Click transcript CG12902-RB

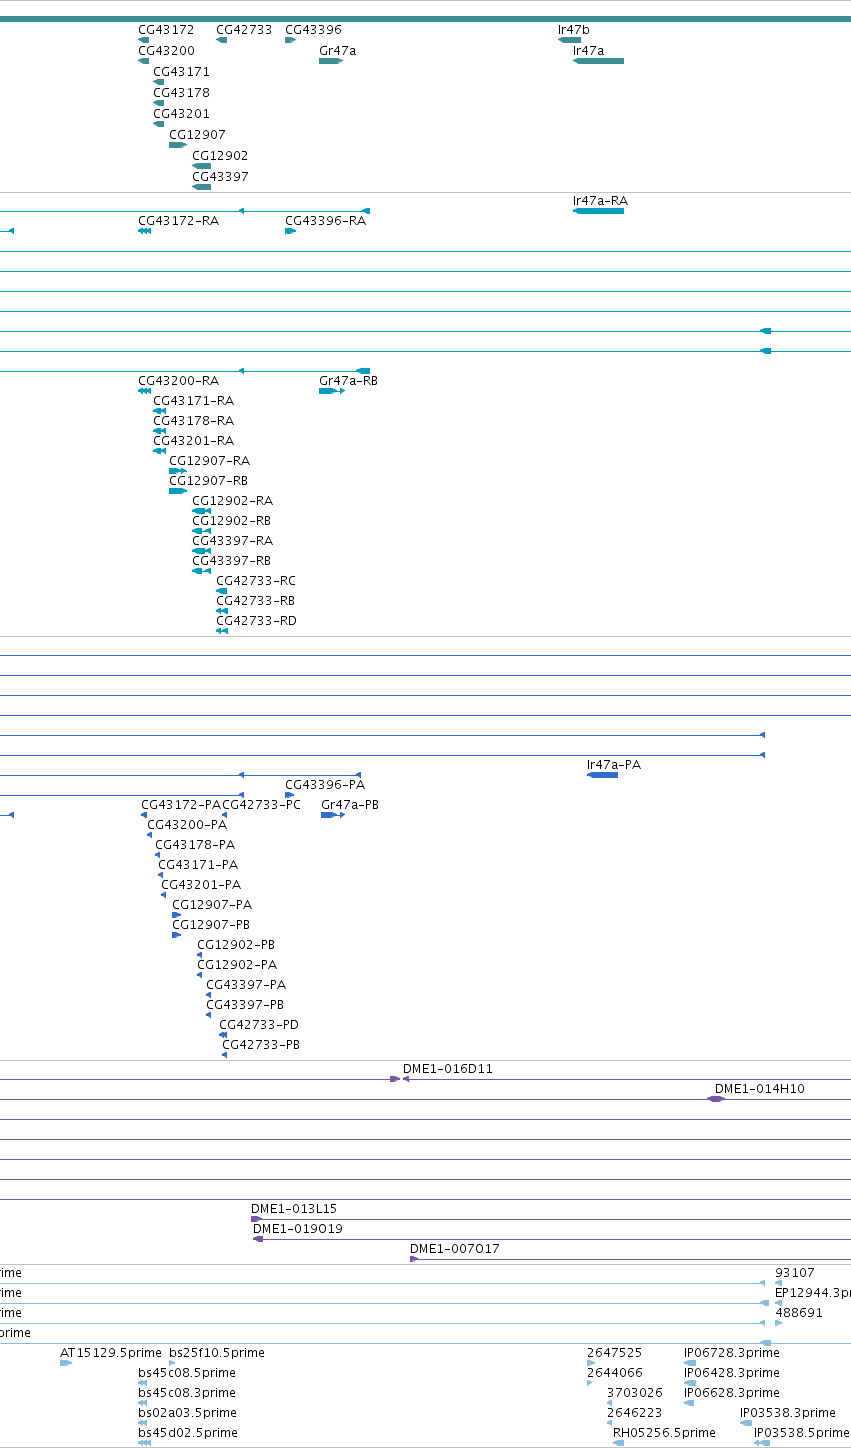coord(231,521)
